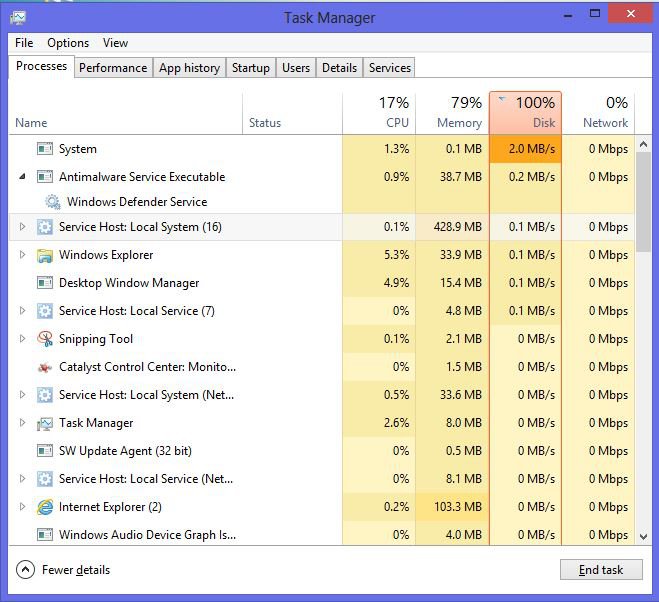Maximize the Task Manager window
659x602 pixels.
595,14
